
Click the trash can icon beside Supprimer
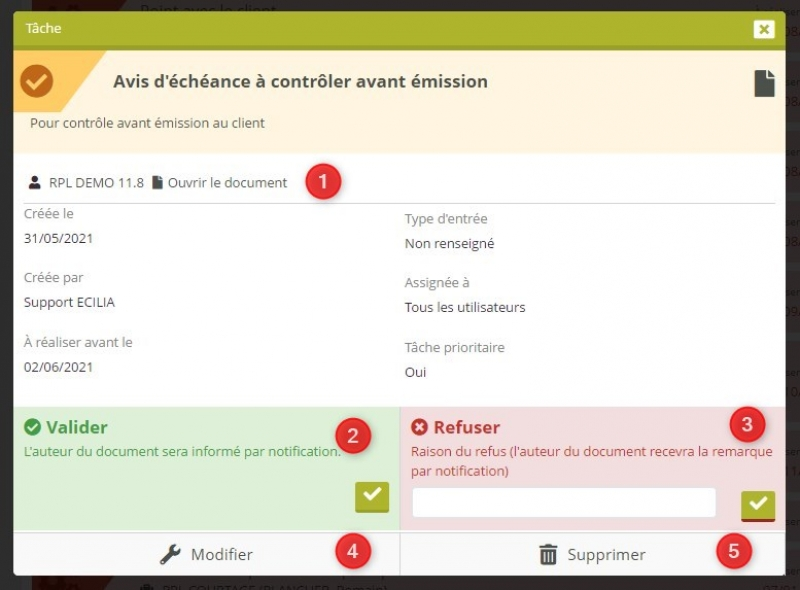tap(548, 555)
